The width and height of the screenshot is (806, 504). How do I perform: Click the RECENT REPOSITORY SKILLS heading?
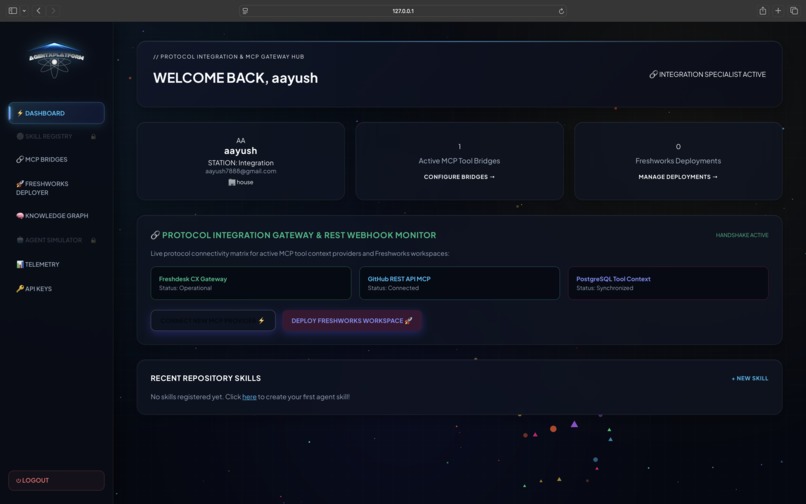206,378
